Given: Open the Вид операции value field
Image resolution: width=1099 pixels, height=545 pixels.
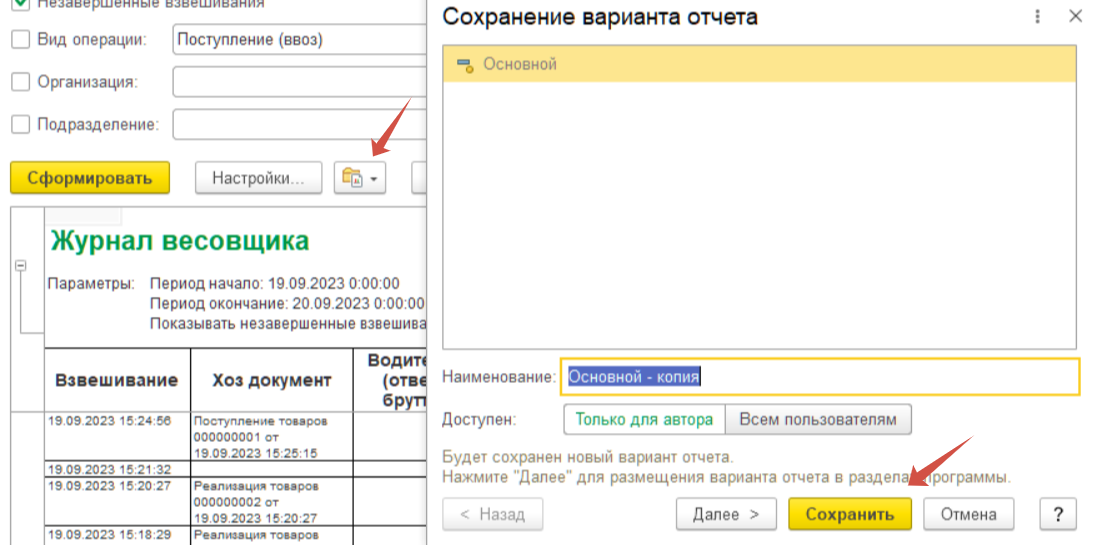Looking at the screenshot, I should click(x=298, y=40).
